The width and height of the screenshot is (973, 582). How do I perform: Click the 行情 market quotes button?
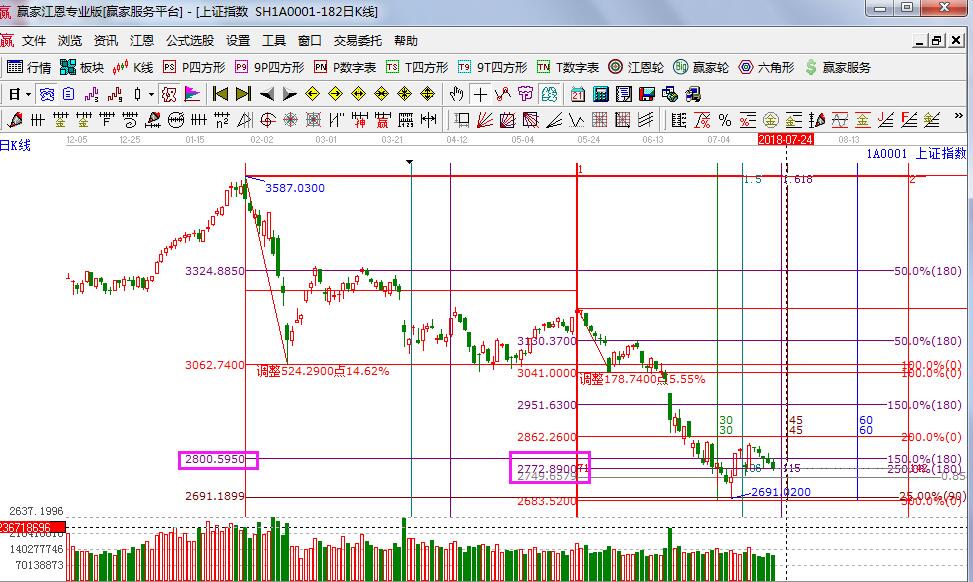pyautogui.click(x=30, y=67)
